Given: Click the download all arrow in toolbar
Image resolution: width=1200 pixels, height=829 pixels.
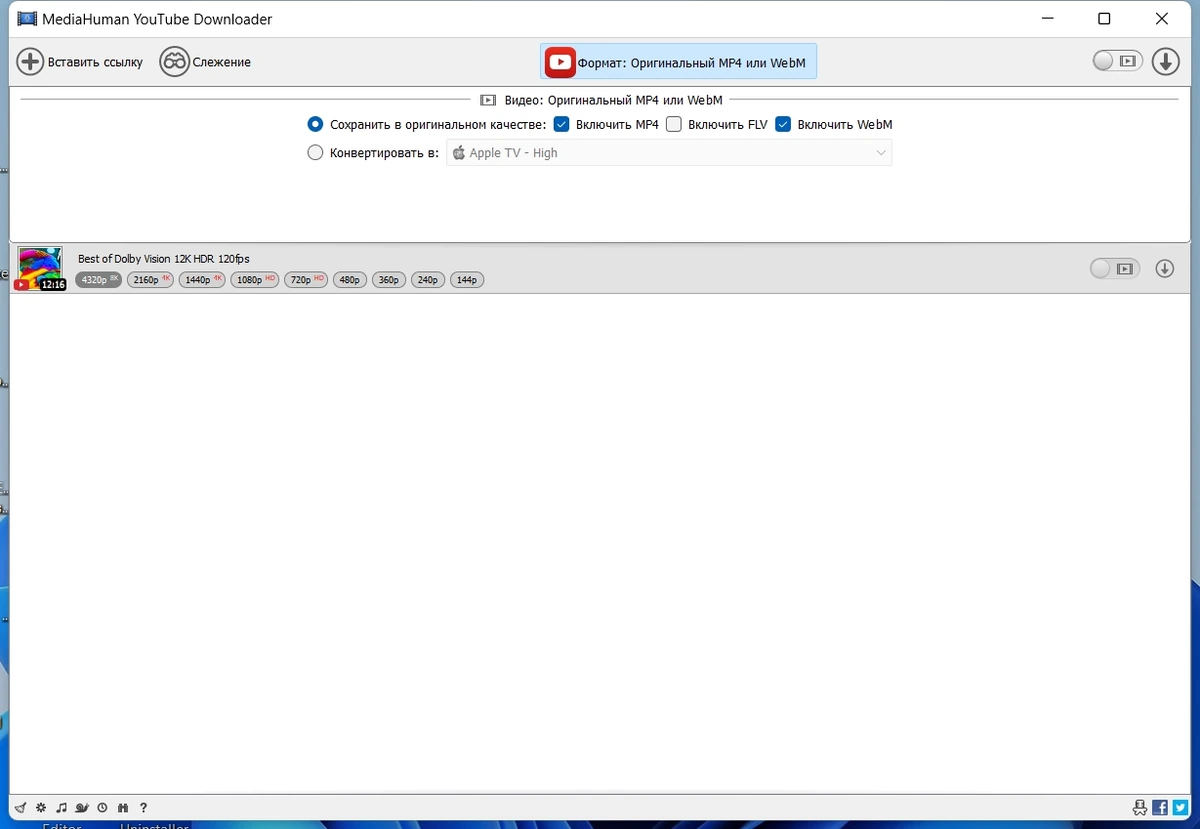Looking at the screenshot, I should (x=1166, y=62).
